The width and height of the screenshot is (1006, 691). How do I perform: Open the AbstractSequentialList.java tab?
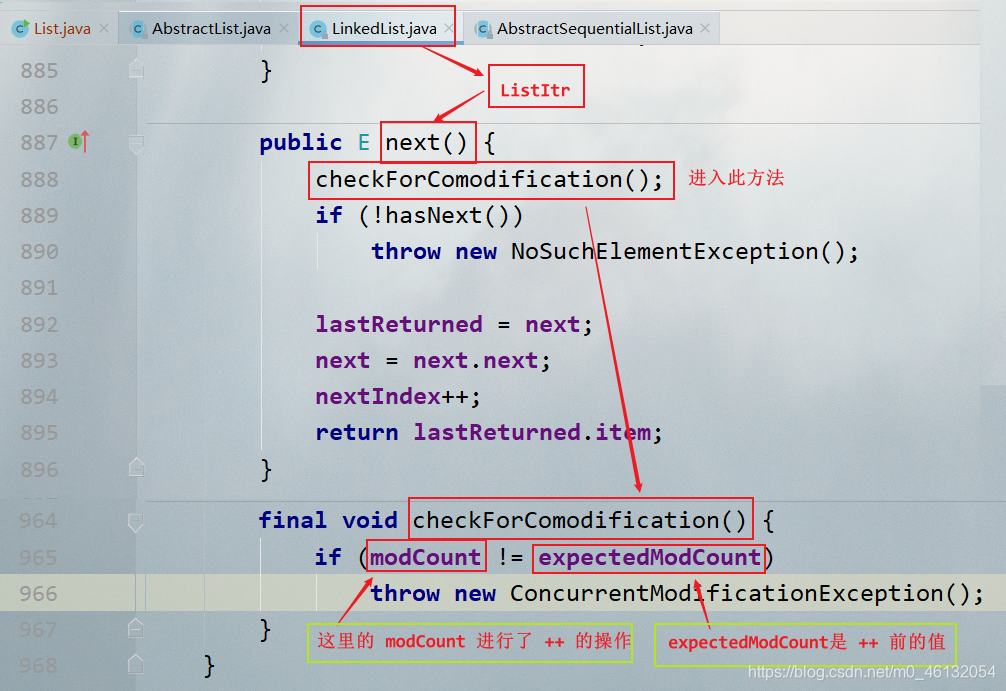click(594, 29)
